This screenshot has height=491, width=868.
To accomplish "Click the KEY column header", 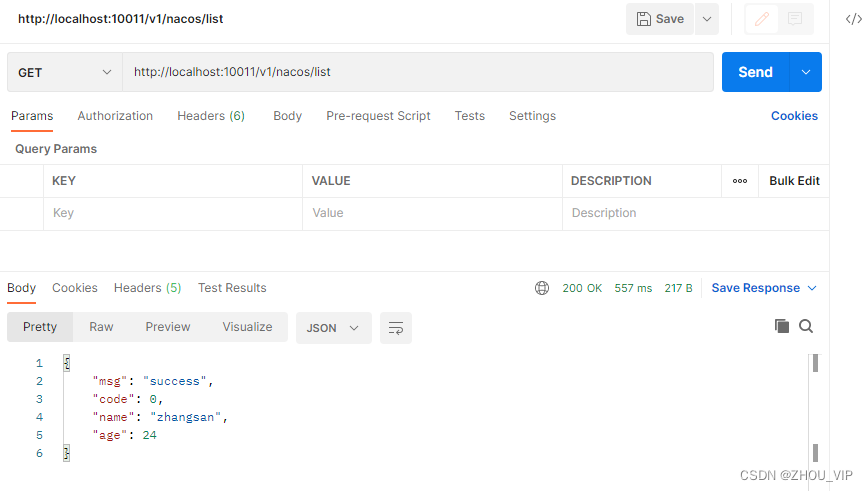I will (x=64, y=181).
